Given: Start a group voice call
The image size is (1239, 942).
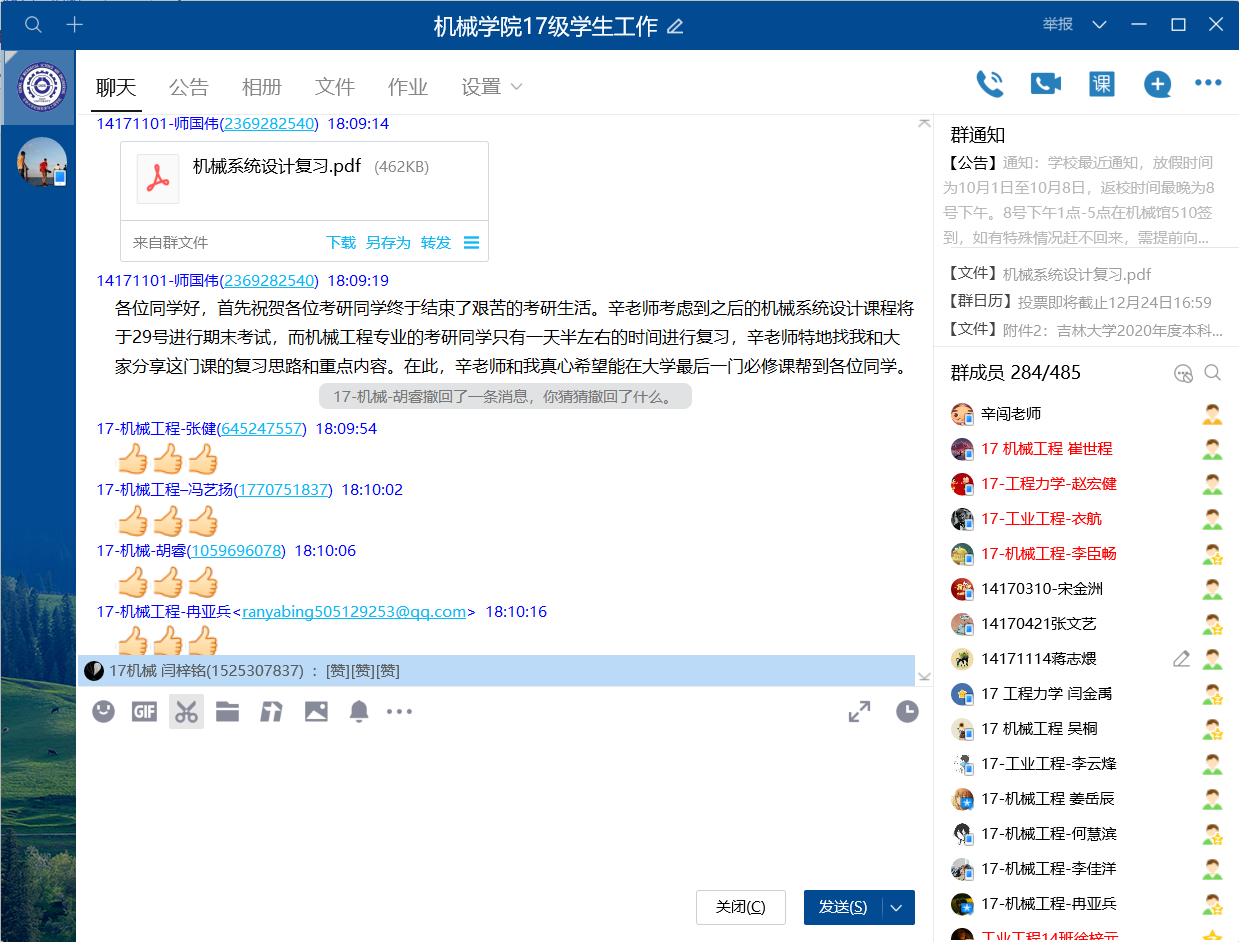Looking at the screenshot, I should (989, 84).
